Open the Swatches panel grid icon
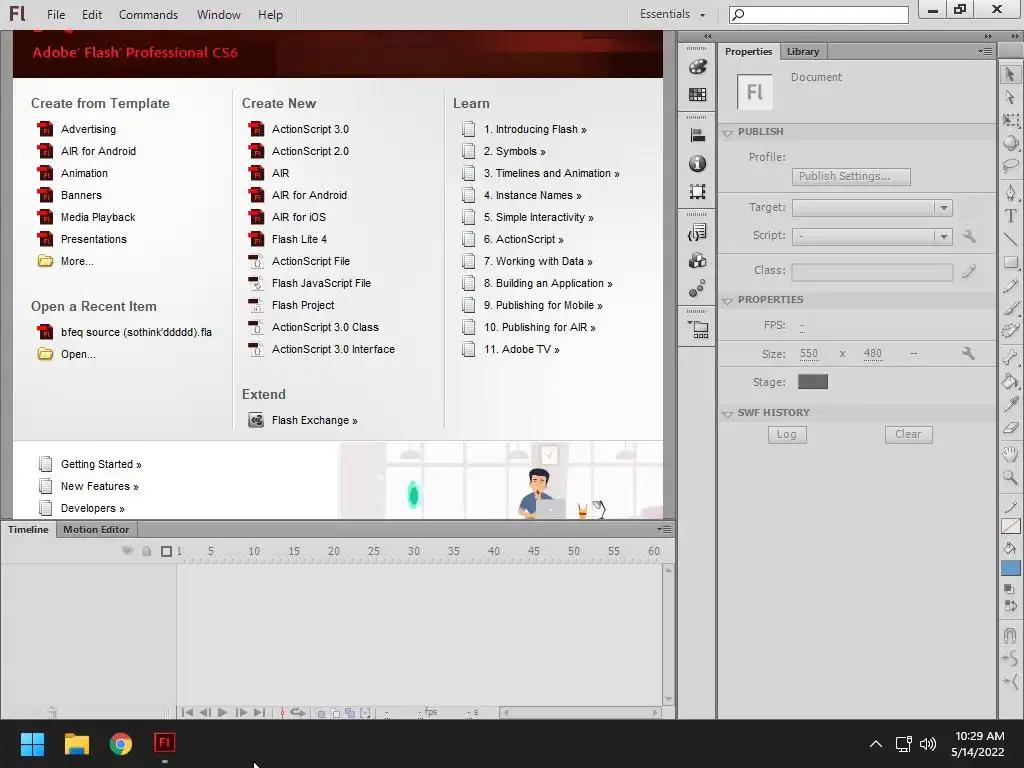 tap(697, 95)
